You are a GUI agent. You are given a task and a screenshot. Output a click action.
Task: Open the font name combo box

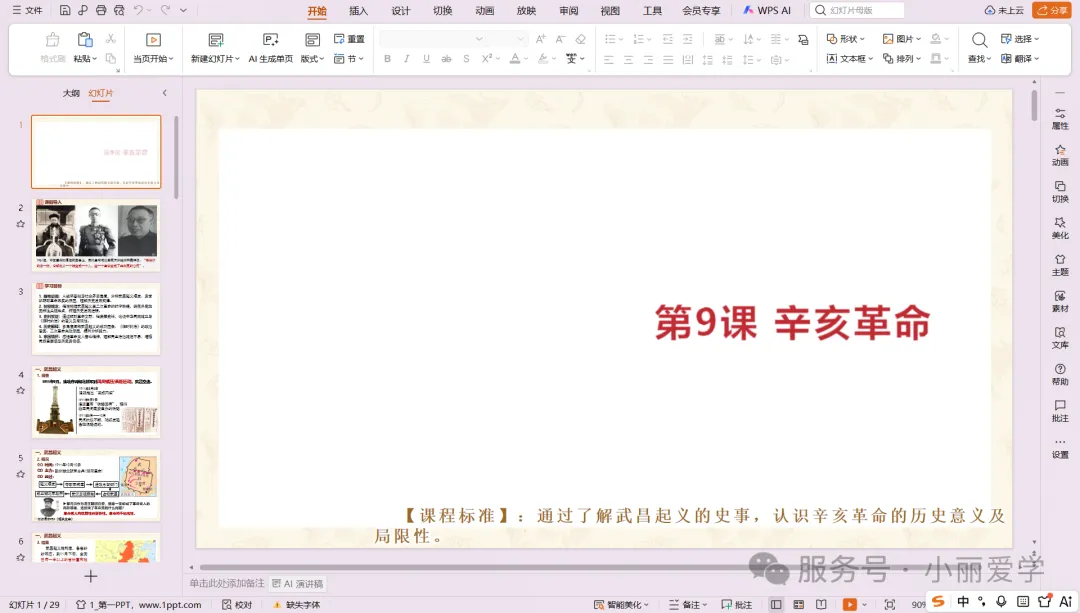click(x=433, y=39)
